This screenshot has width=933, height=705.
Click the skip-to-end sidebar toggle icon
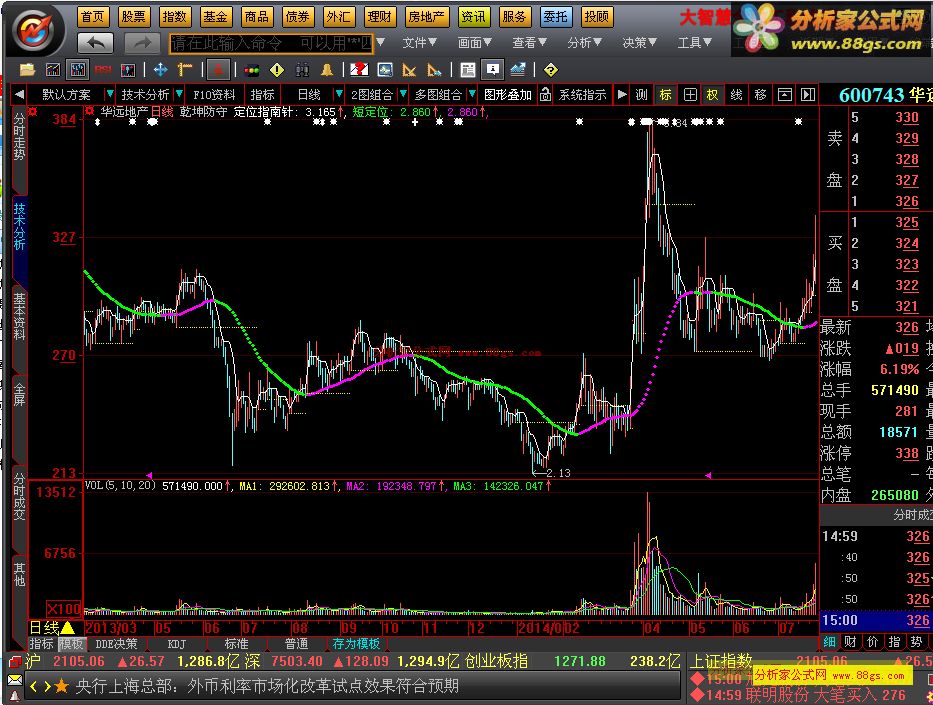807,95
